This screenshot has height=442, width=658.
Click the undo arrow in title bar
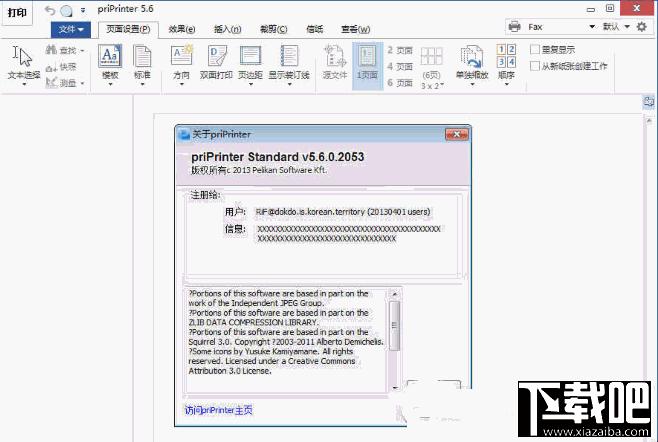tap(50, 10)
